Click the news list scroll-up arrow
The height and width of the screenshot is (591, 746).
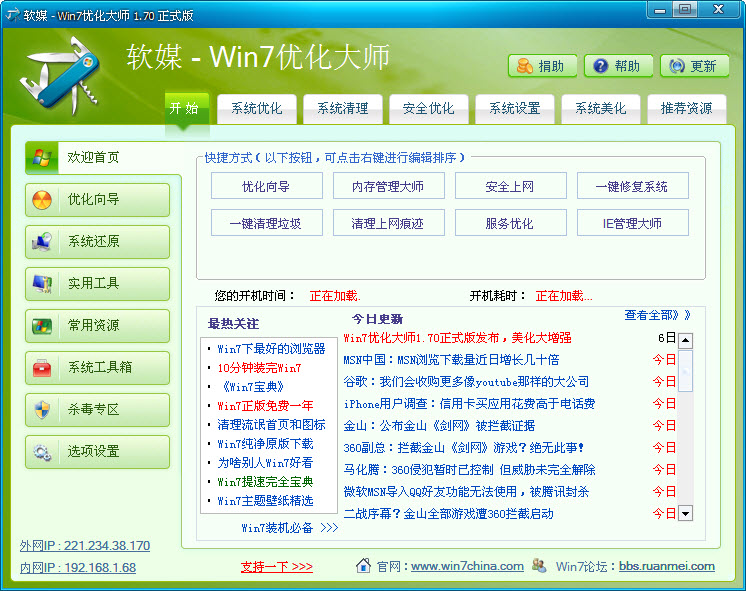[x=686, y=340]
